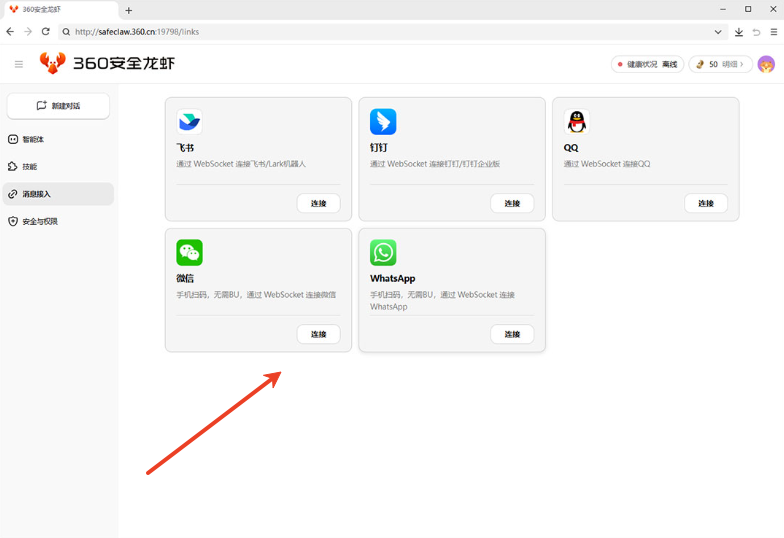The width and height of the screenshot is (784, 538).
Task: Click the 消息接入 link icon
Action: pos(13,194)
